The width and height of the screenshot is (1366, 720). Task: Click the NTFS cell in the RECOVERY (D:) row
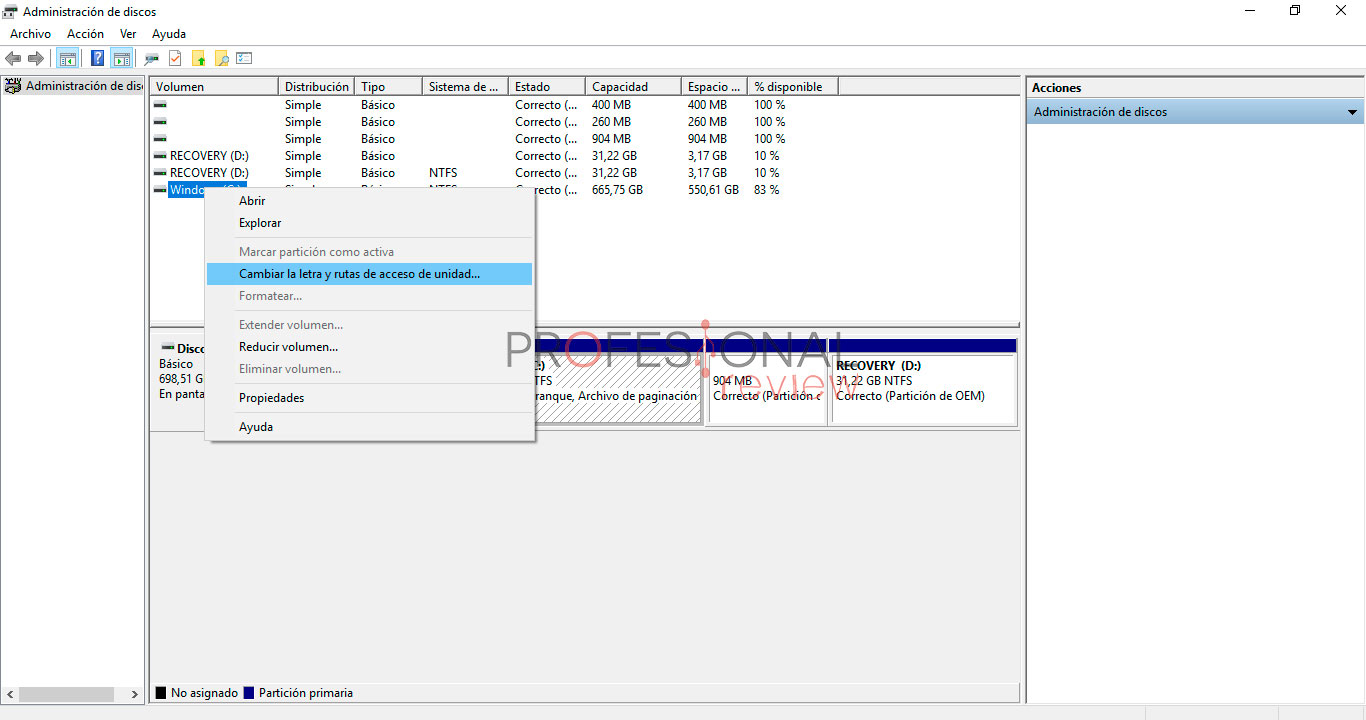point(443,173)
